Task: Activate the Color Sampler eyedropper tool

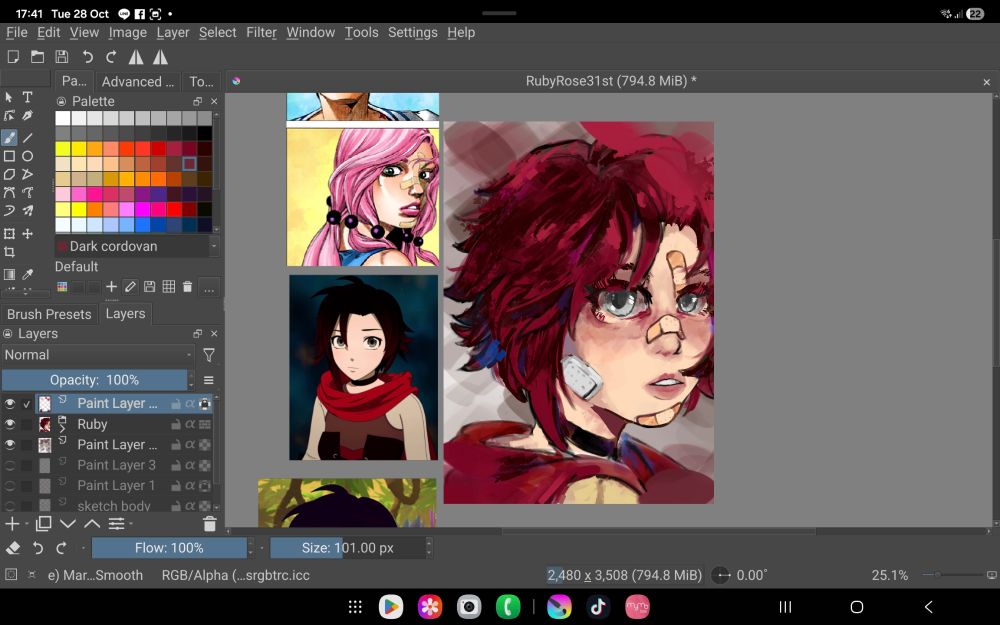Action: (28, 274)
